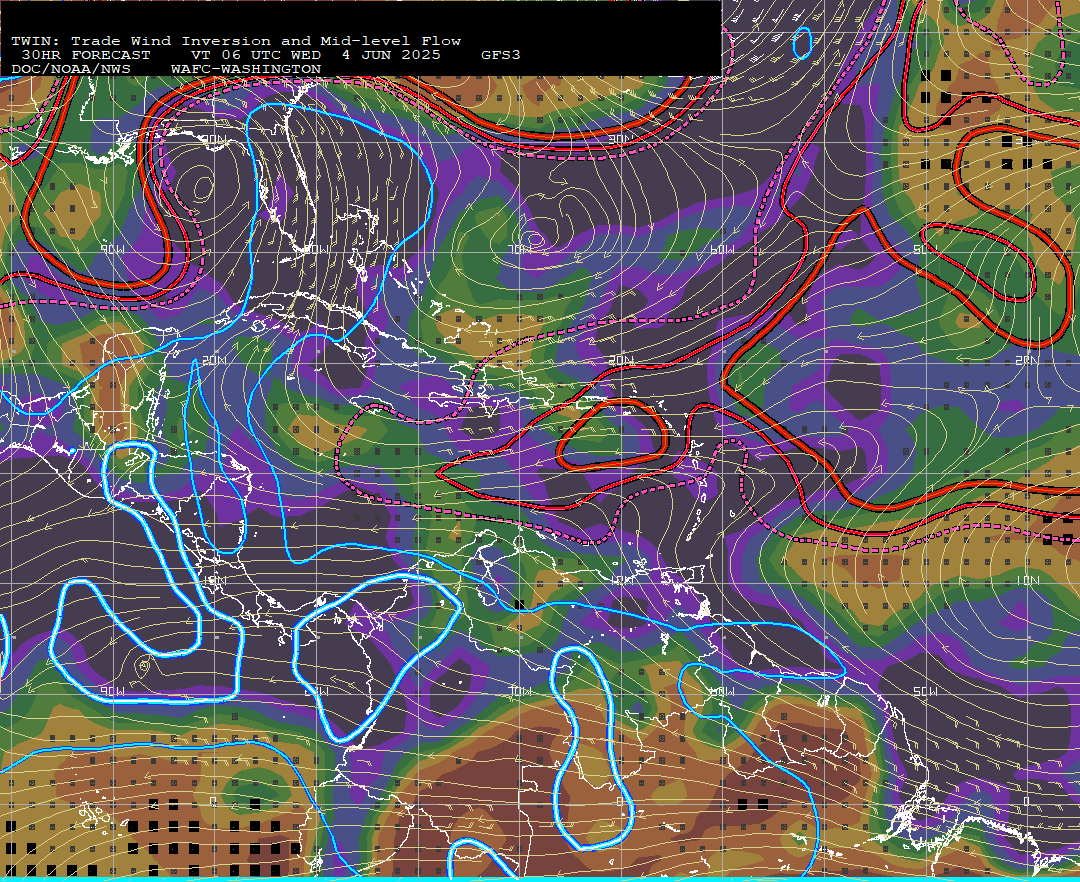
Task: Select the "30HR FORECAST" label
Action: coord(85,55)
